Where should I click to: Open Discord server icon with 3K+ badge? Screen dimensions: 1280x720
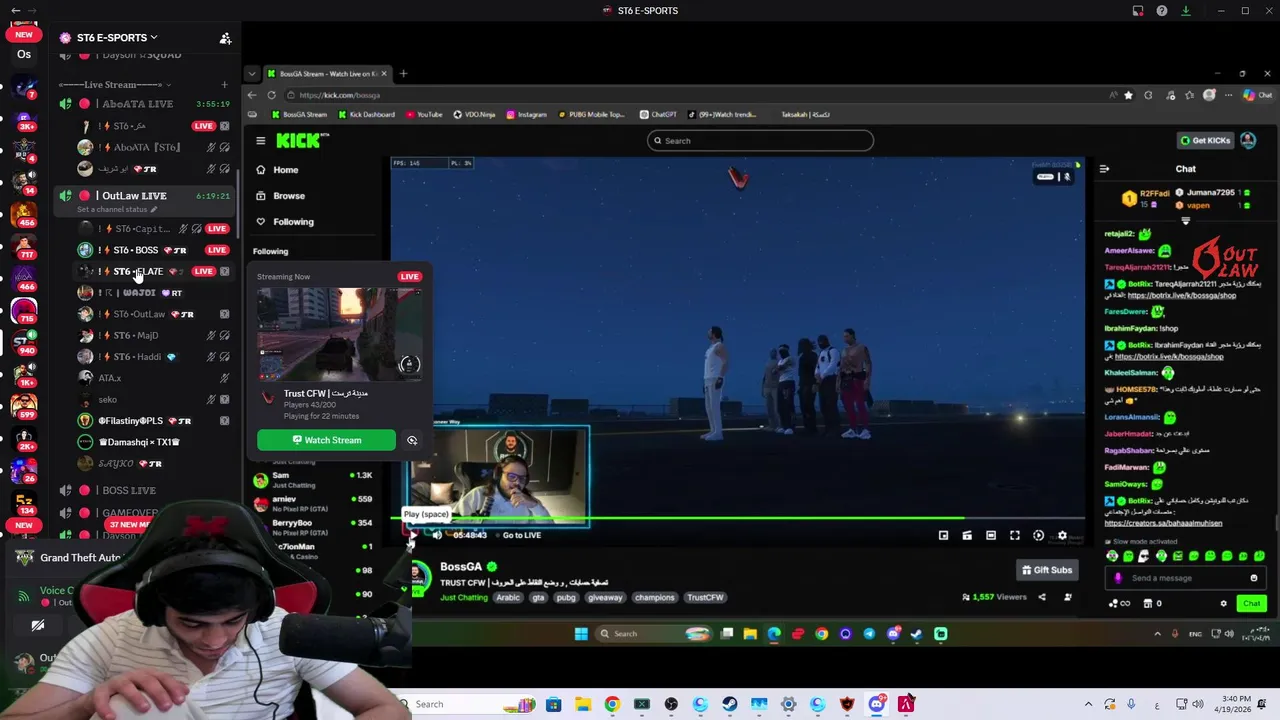click(x=24, y=118)
